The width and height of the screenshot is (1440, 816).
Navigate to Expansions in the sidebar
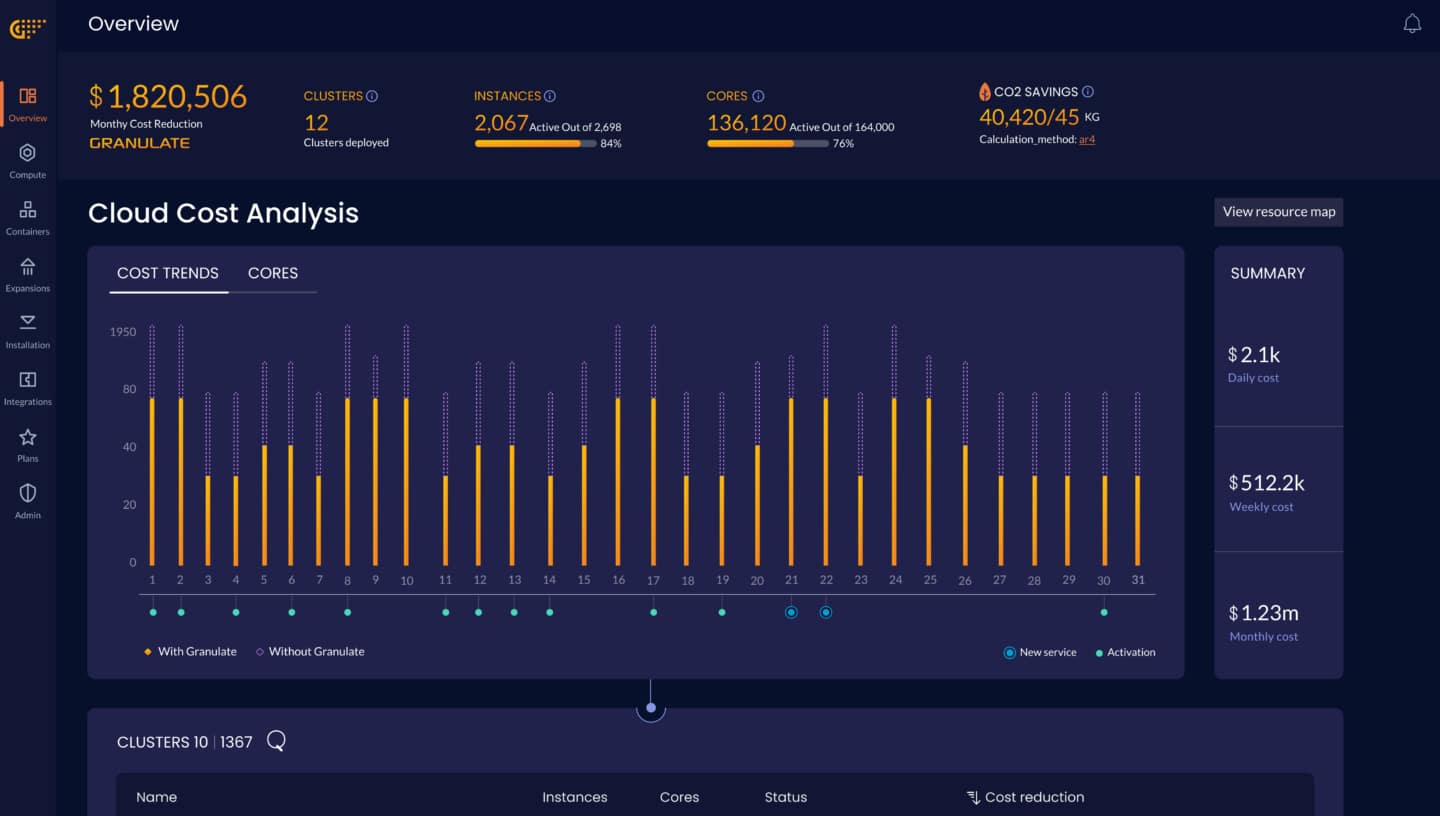pyautogui.click(x=28, y=275)
